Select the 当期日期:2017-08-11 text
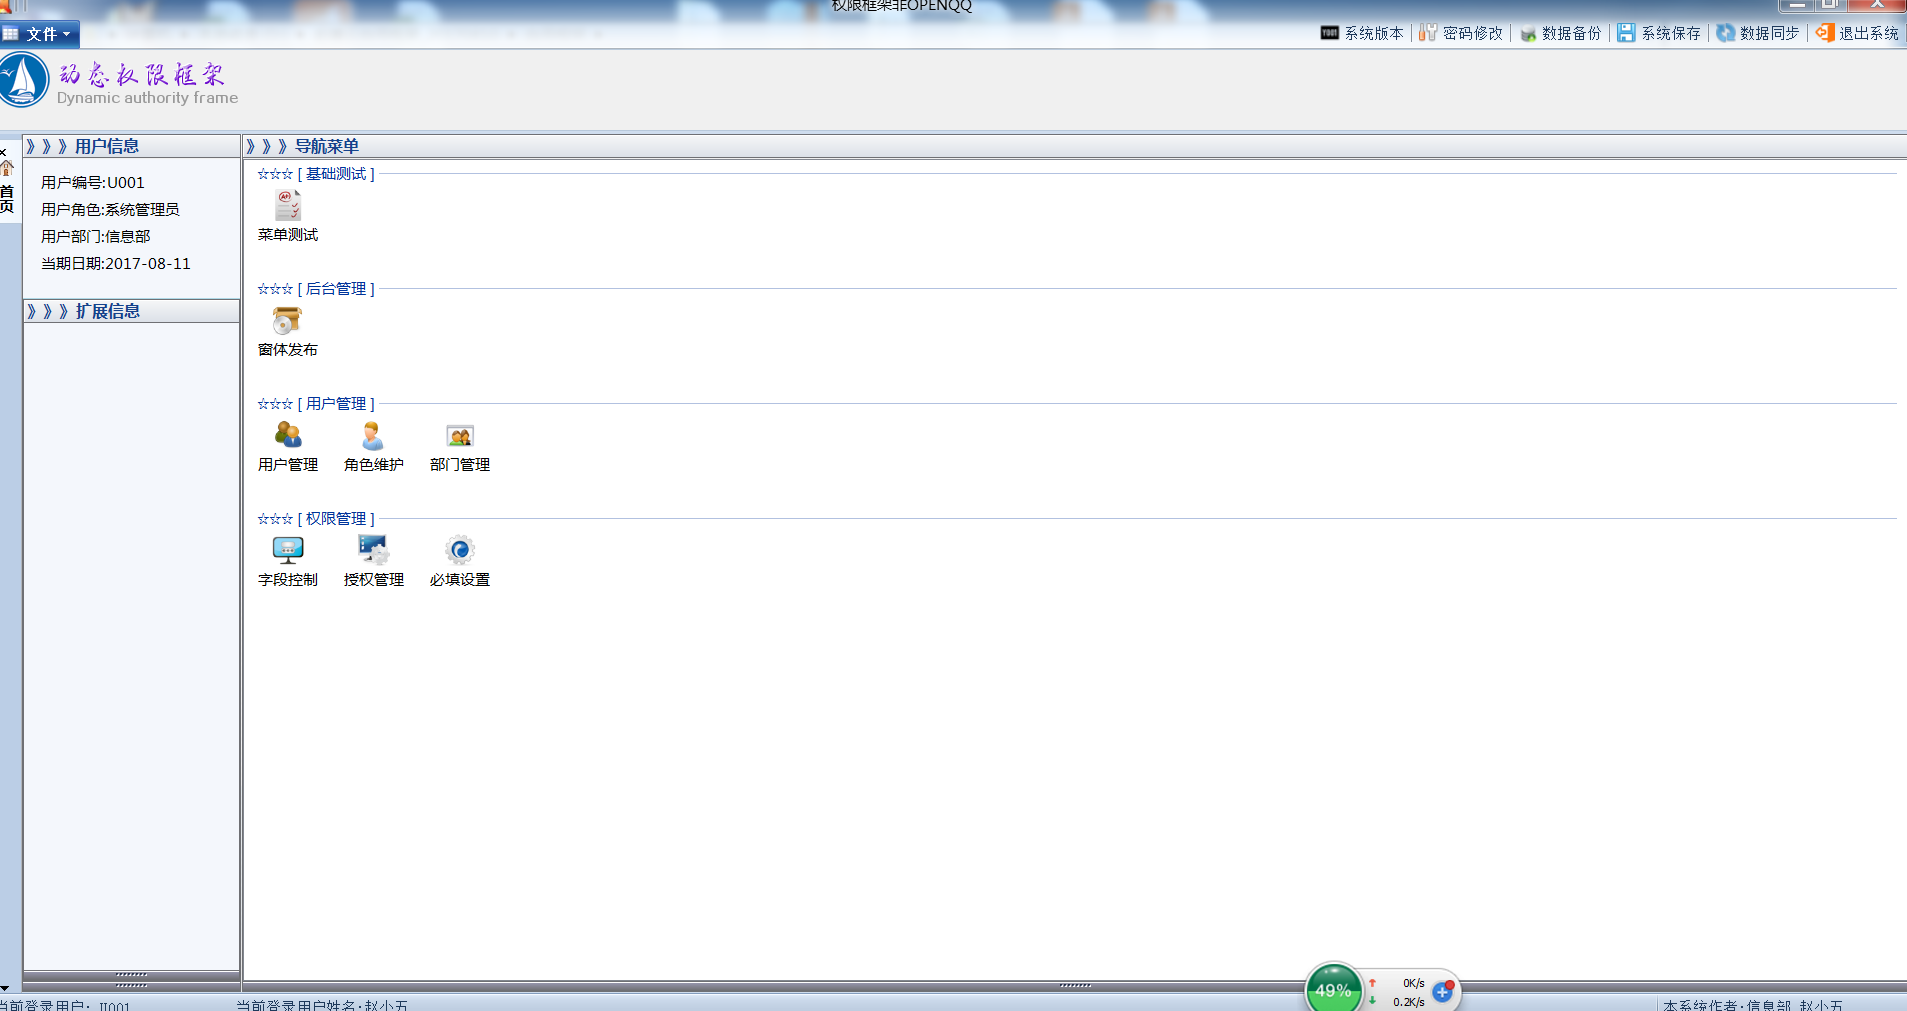 pos(116,263)
